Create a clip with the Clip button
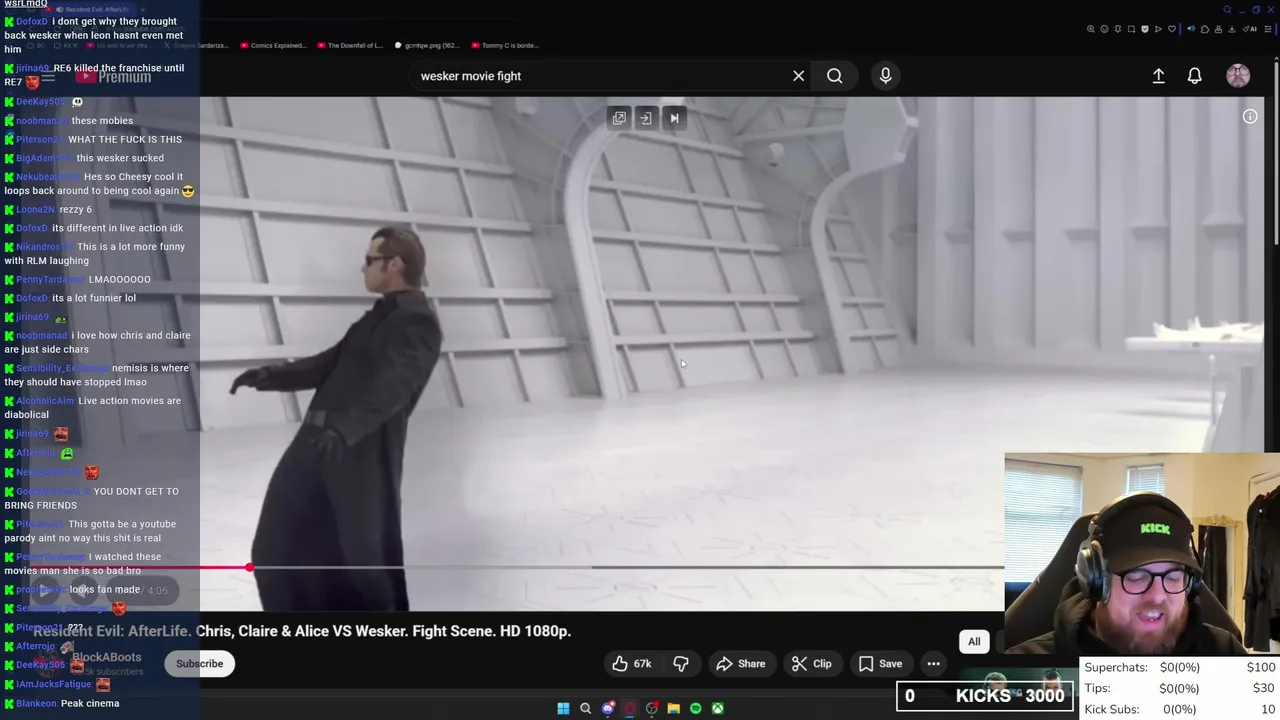This screenshot has height=720, width=1280. (x=812, y=664)
